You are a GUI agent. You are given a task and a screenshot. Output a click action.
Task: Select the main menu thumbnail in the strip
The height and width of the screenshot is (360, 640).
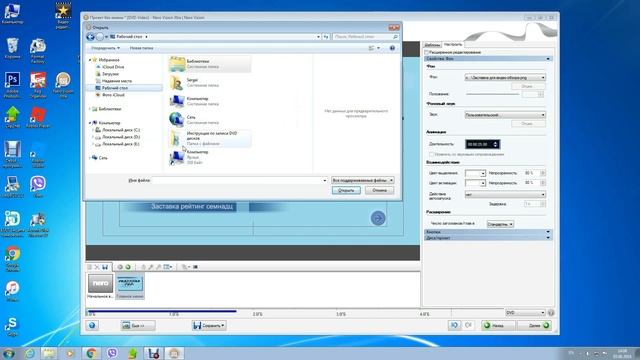[x=130, y=286]
